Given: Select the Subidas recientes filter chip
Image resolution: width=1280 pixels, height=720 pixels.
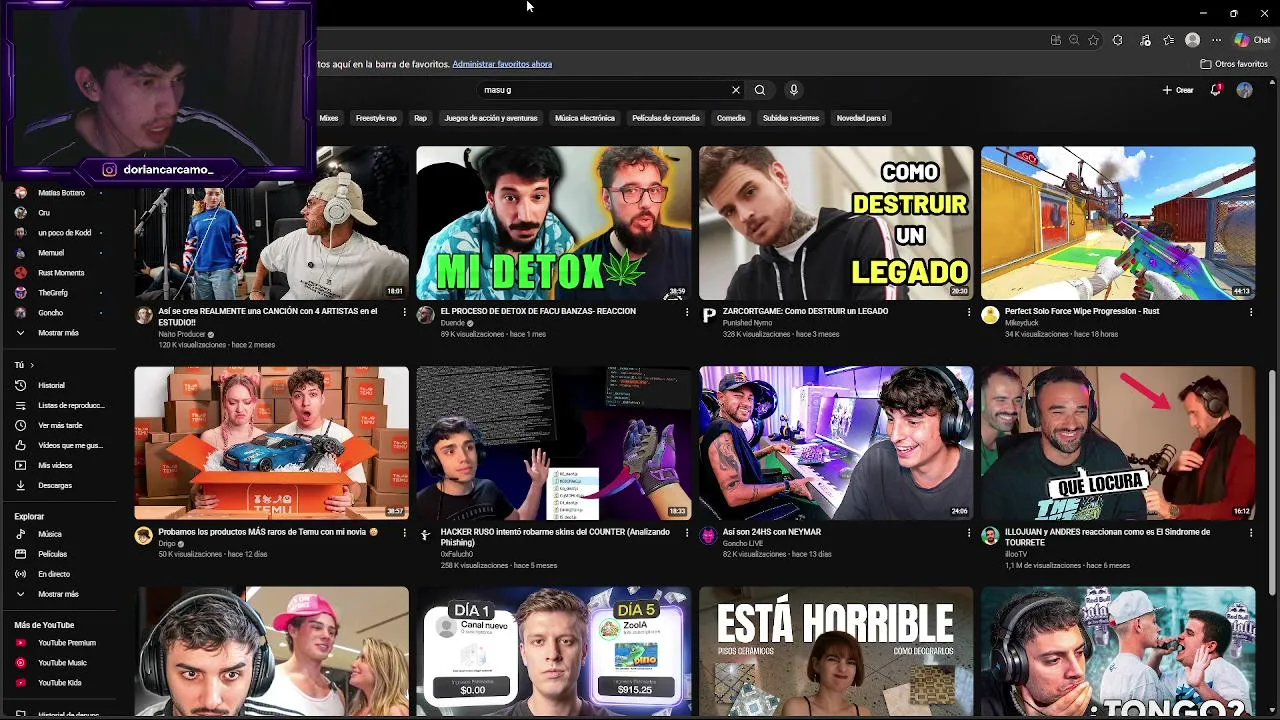Looking at the screenshot, I should click(x=791, y=118).
